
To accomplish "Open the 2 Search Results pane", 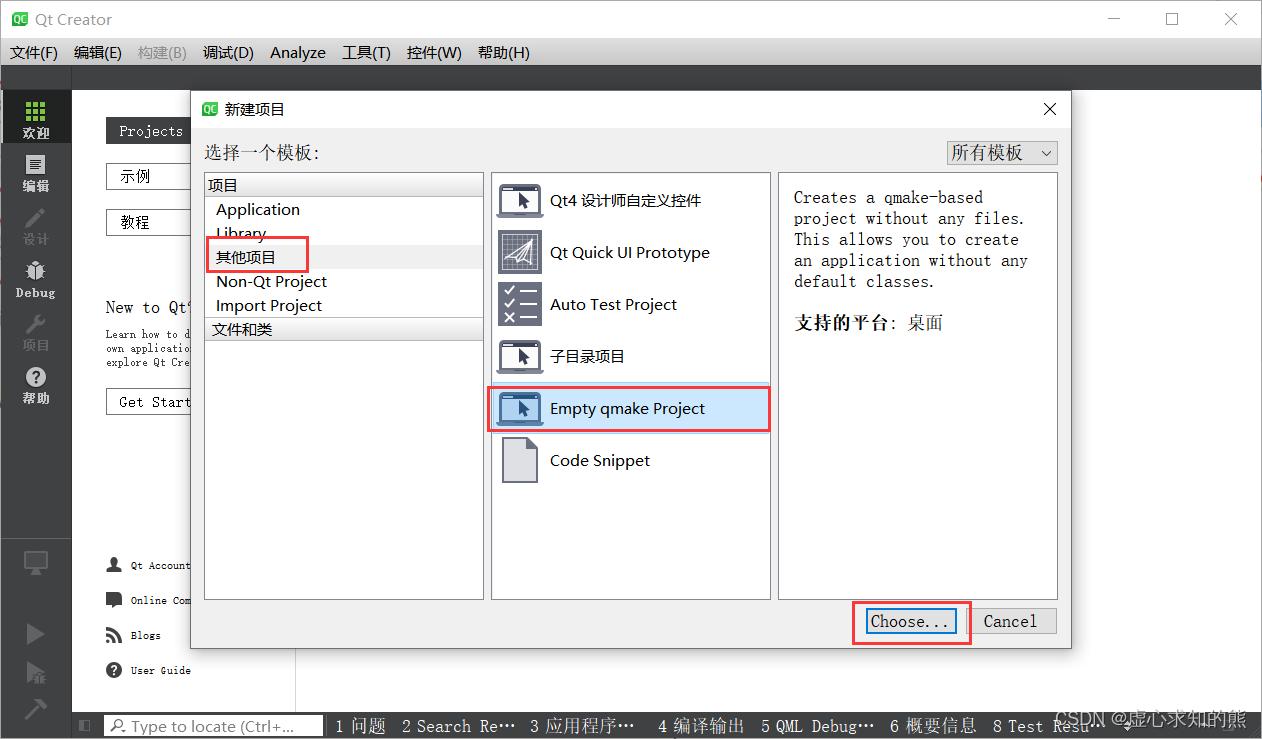I will 458,726.
